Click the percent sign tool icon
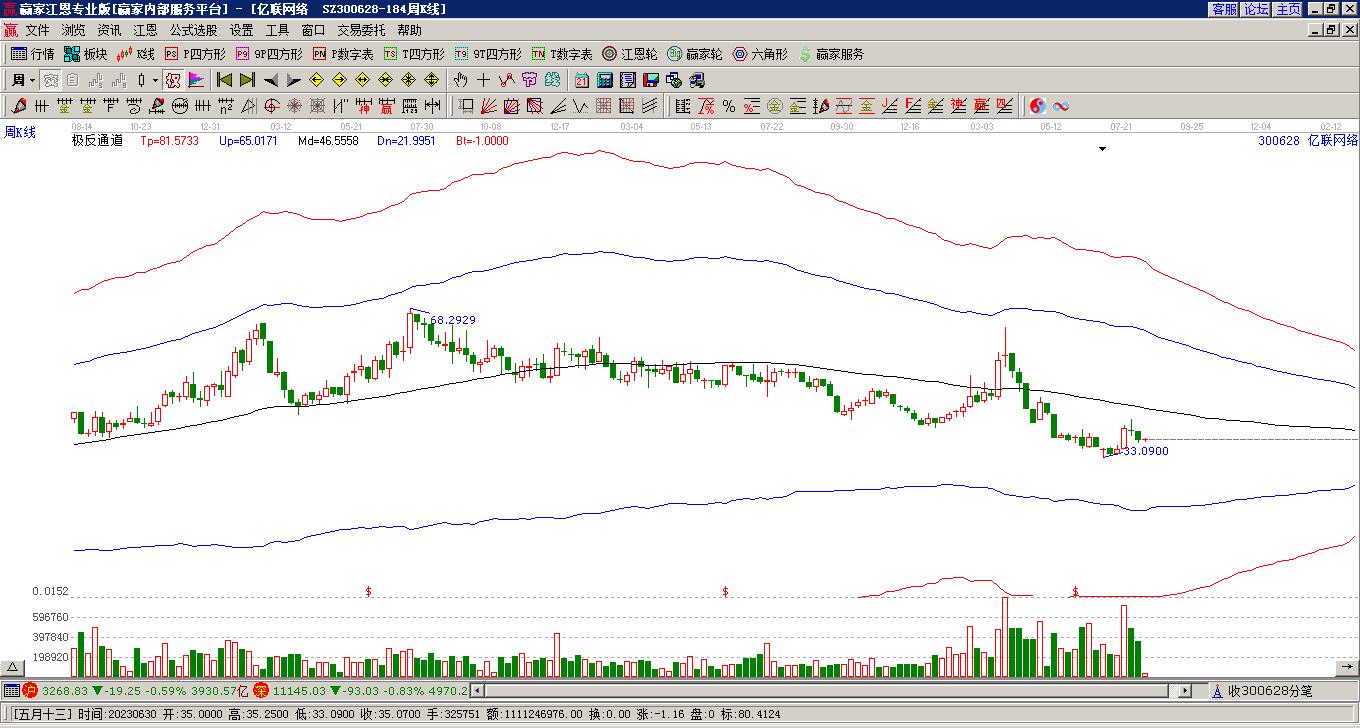Viewport: 1360px width, 728px height. (728, 106)
